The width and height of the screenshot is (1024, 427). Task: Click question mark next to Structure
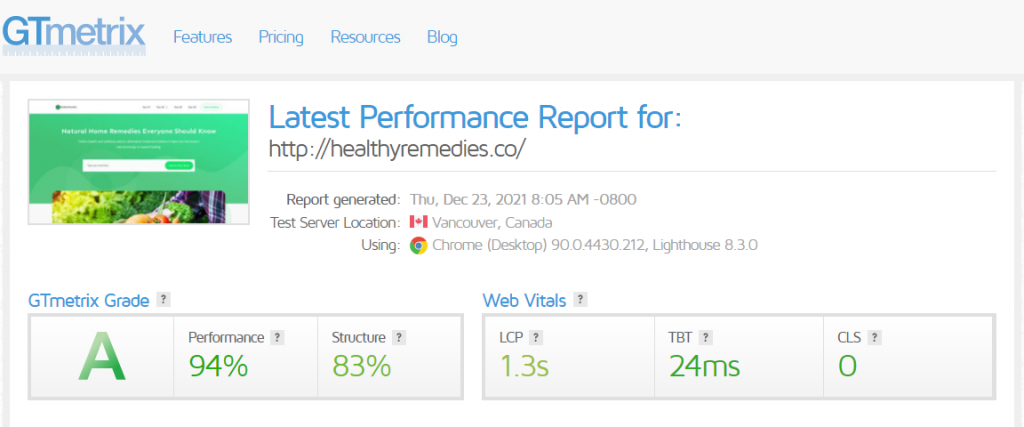coord(399,338)
